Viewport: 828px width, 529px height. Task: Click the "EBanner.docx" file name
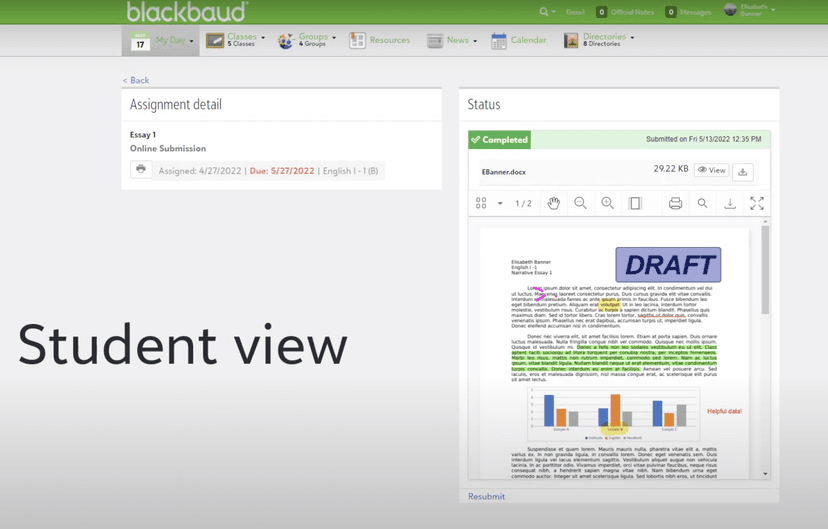click(x=503, y=172)
